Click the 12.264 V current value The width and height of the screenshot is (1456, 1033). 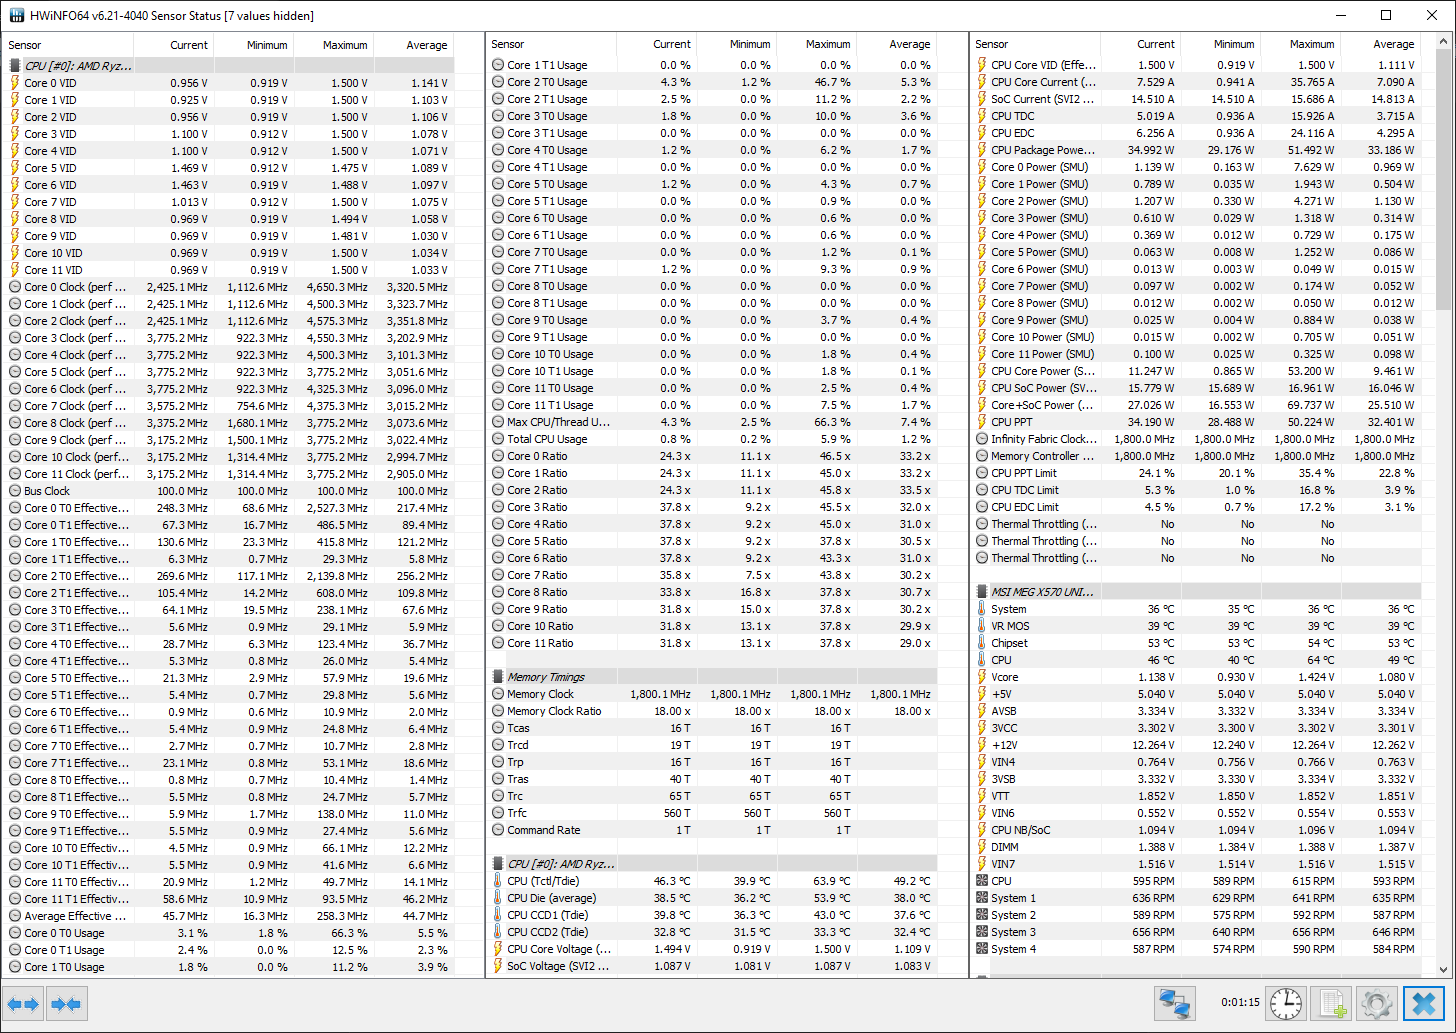1153,745
